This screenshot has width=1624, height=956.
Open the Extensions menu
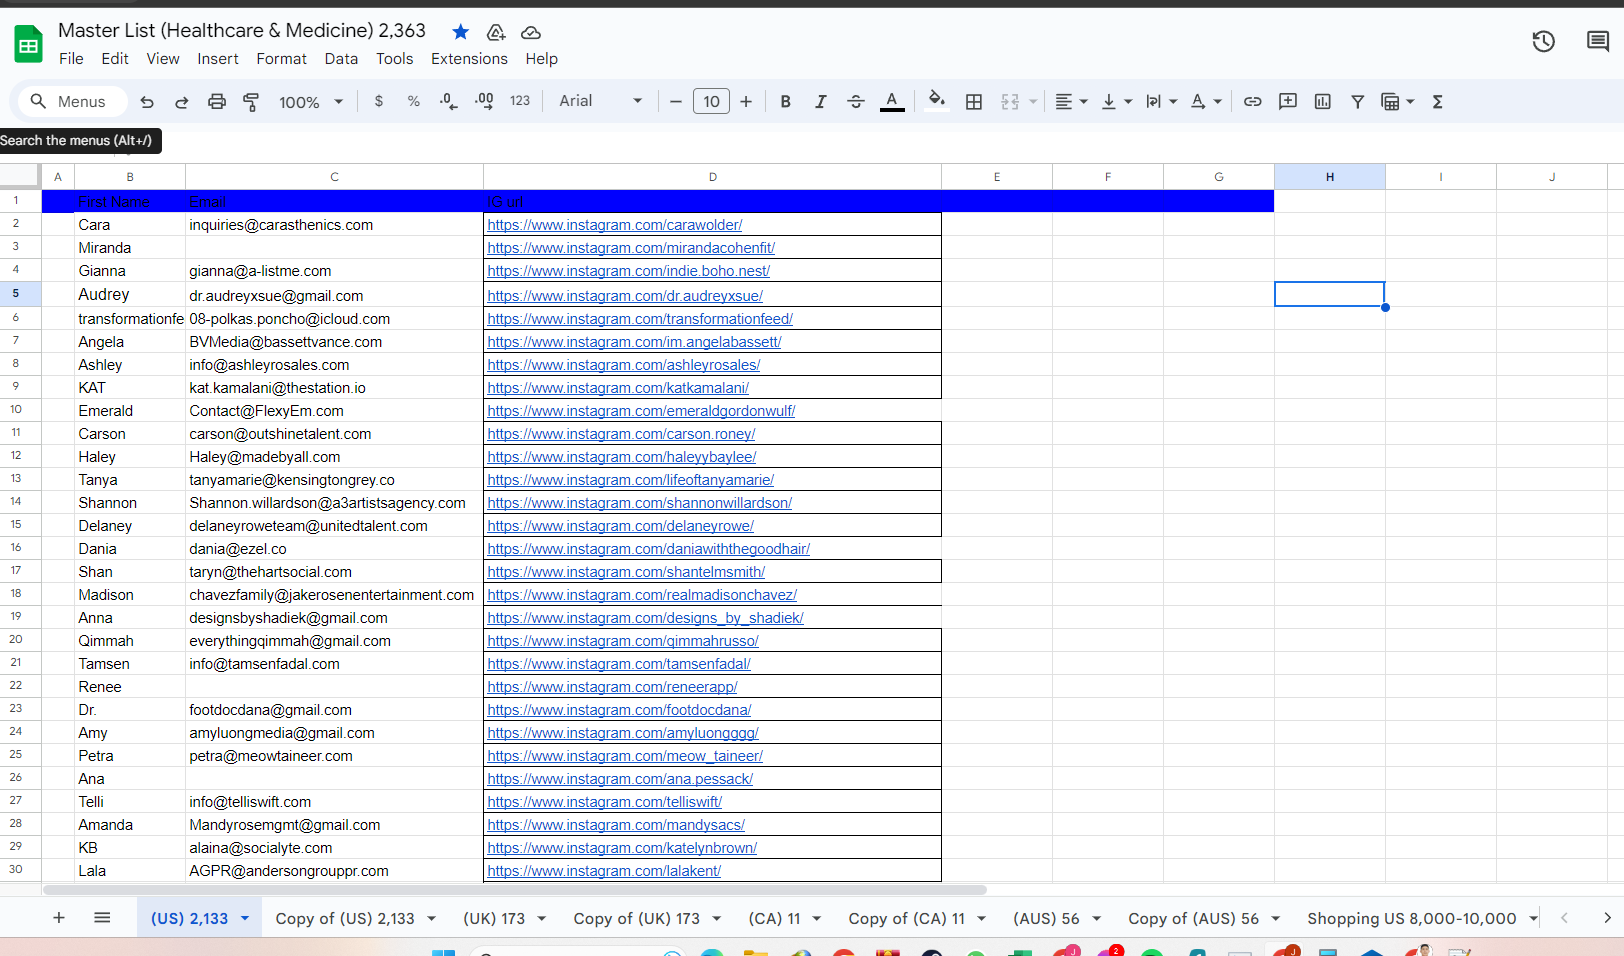coord(469,59)
